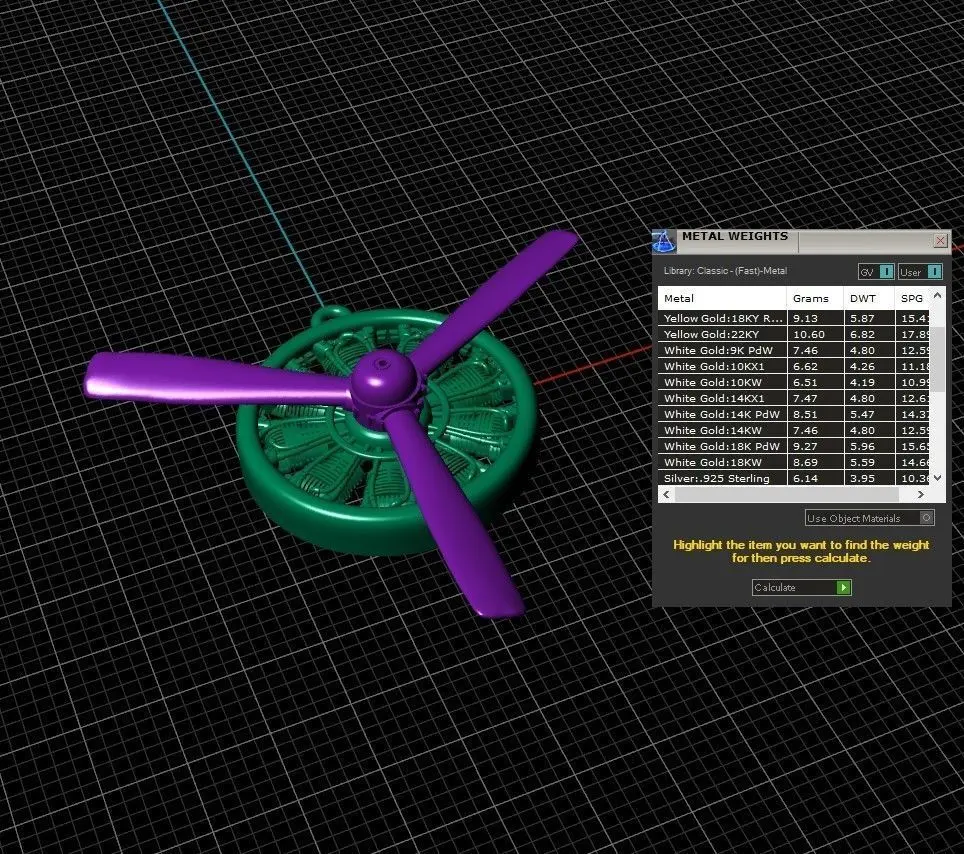The width and height of the screenshot is (964, 854).
Task: Click the Metal Weights title bar
Action: [x=801, y=241]
